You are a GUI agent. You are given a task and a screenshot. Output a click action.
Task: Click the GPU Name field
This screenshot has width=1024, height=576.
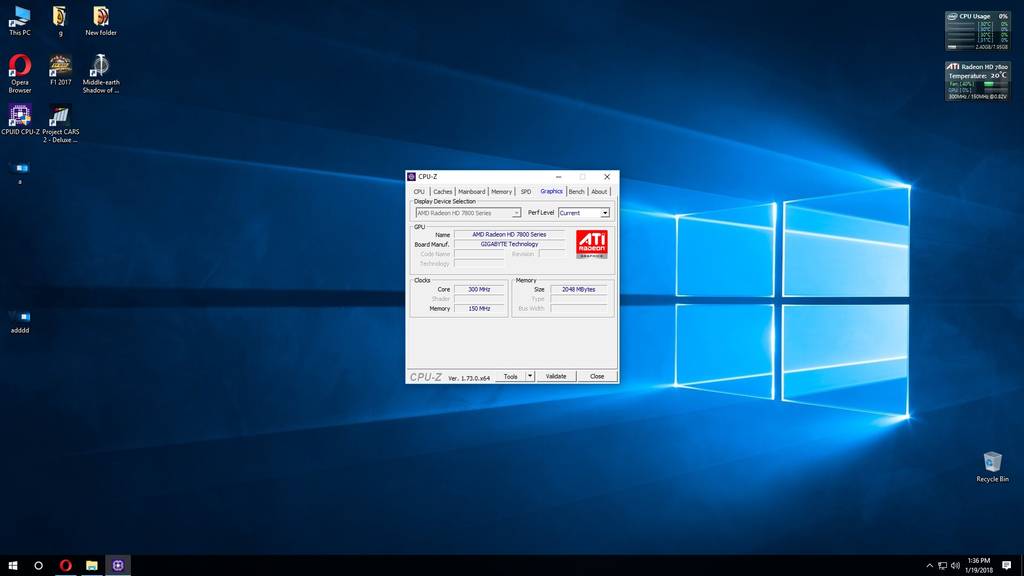pos(510,234)
